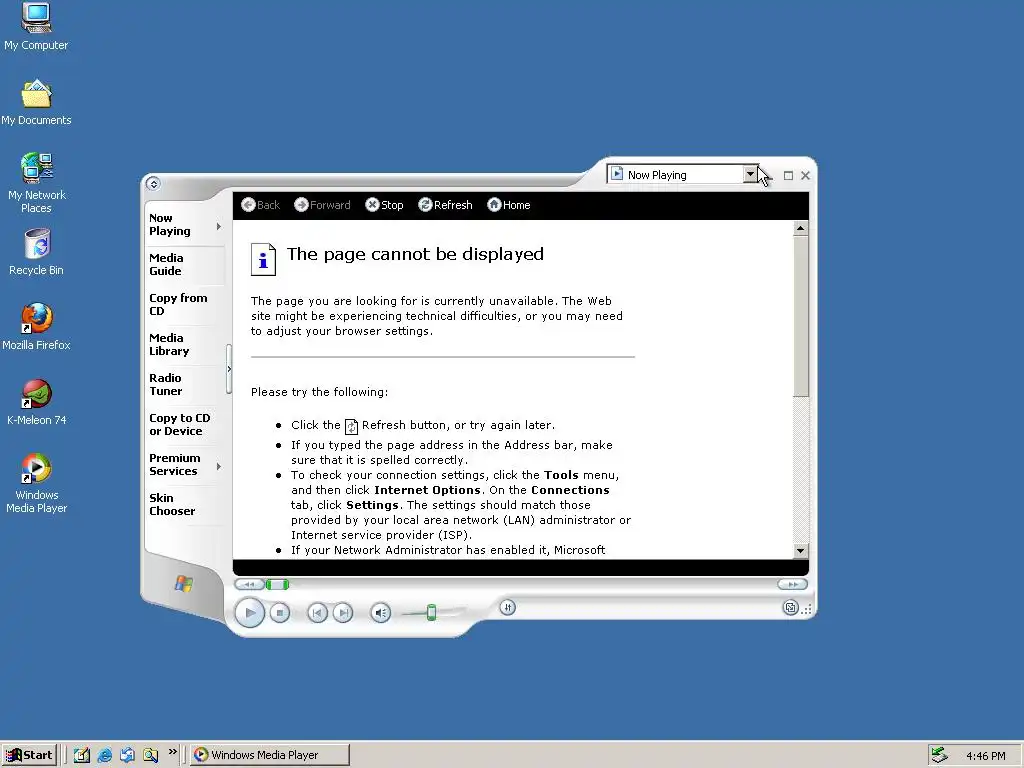1024x768 pixels.
Task: Click the Home icon in browser bar
Action: click(x=494, y=205)
